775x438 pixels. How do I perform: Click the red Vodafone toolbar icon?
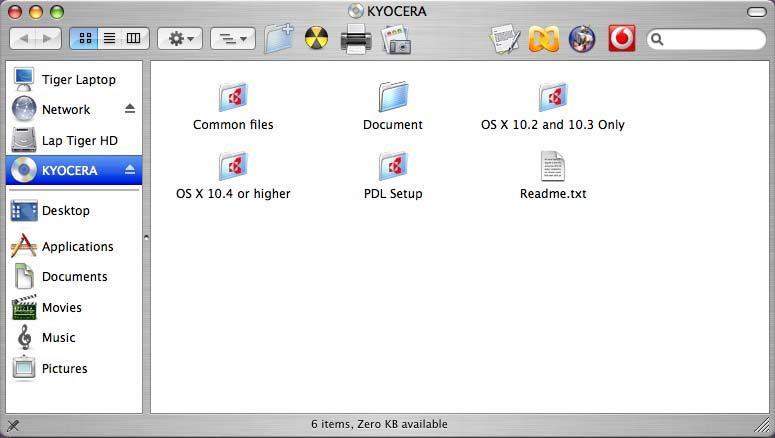pyautogui.click(x=622, y=38)
